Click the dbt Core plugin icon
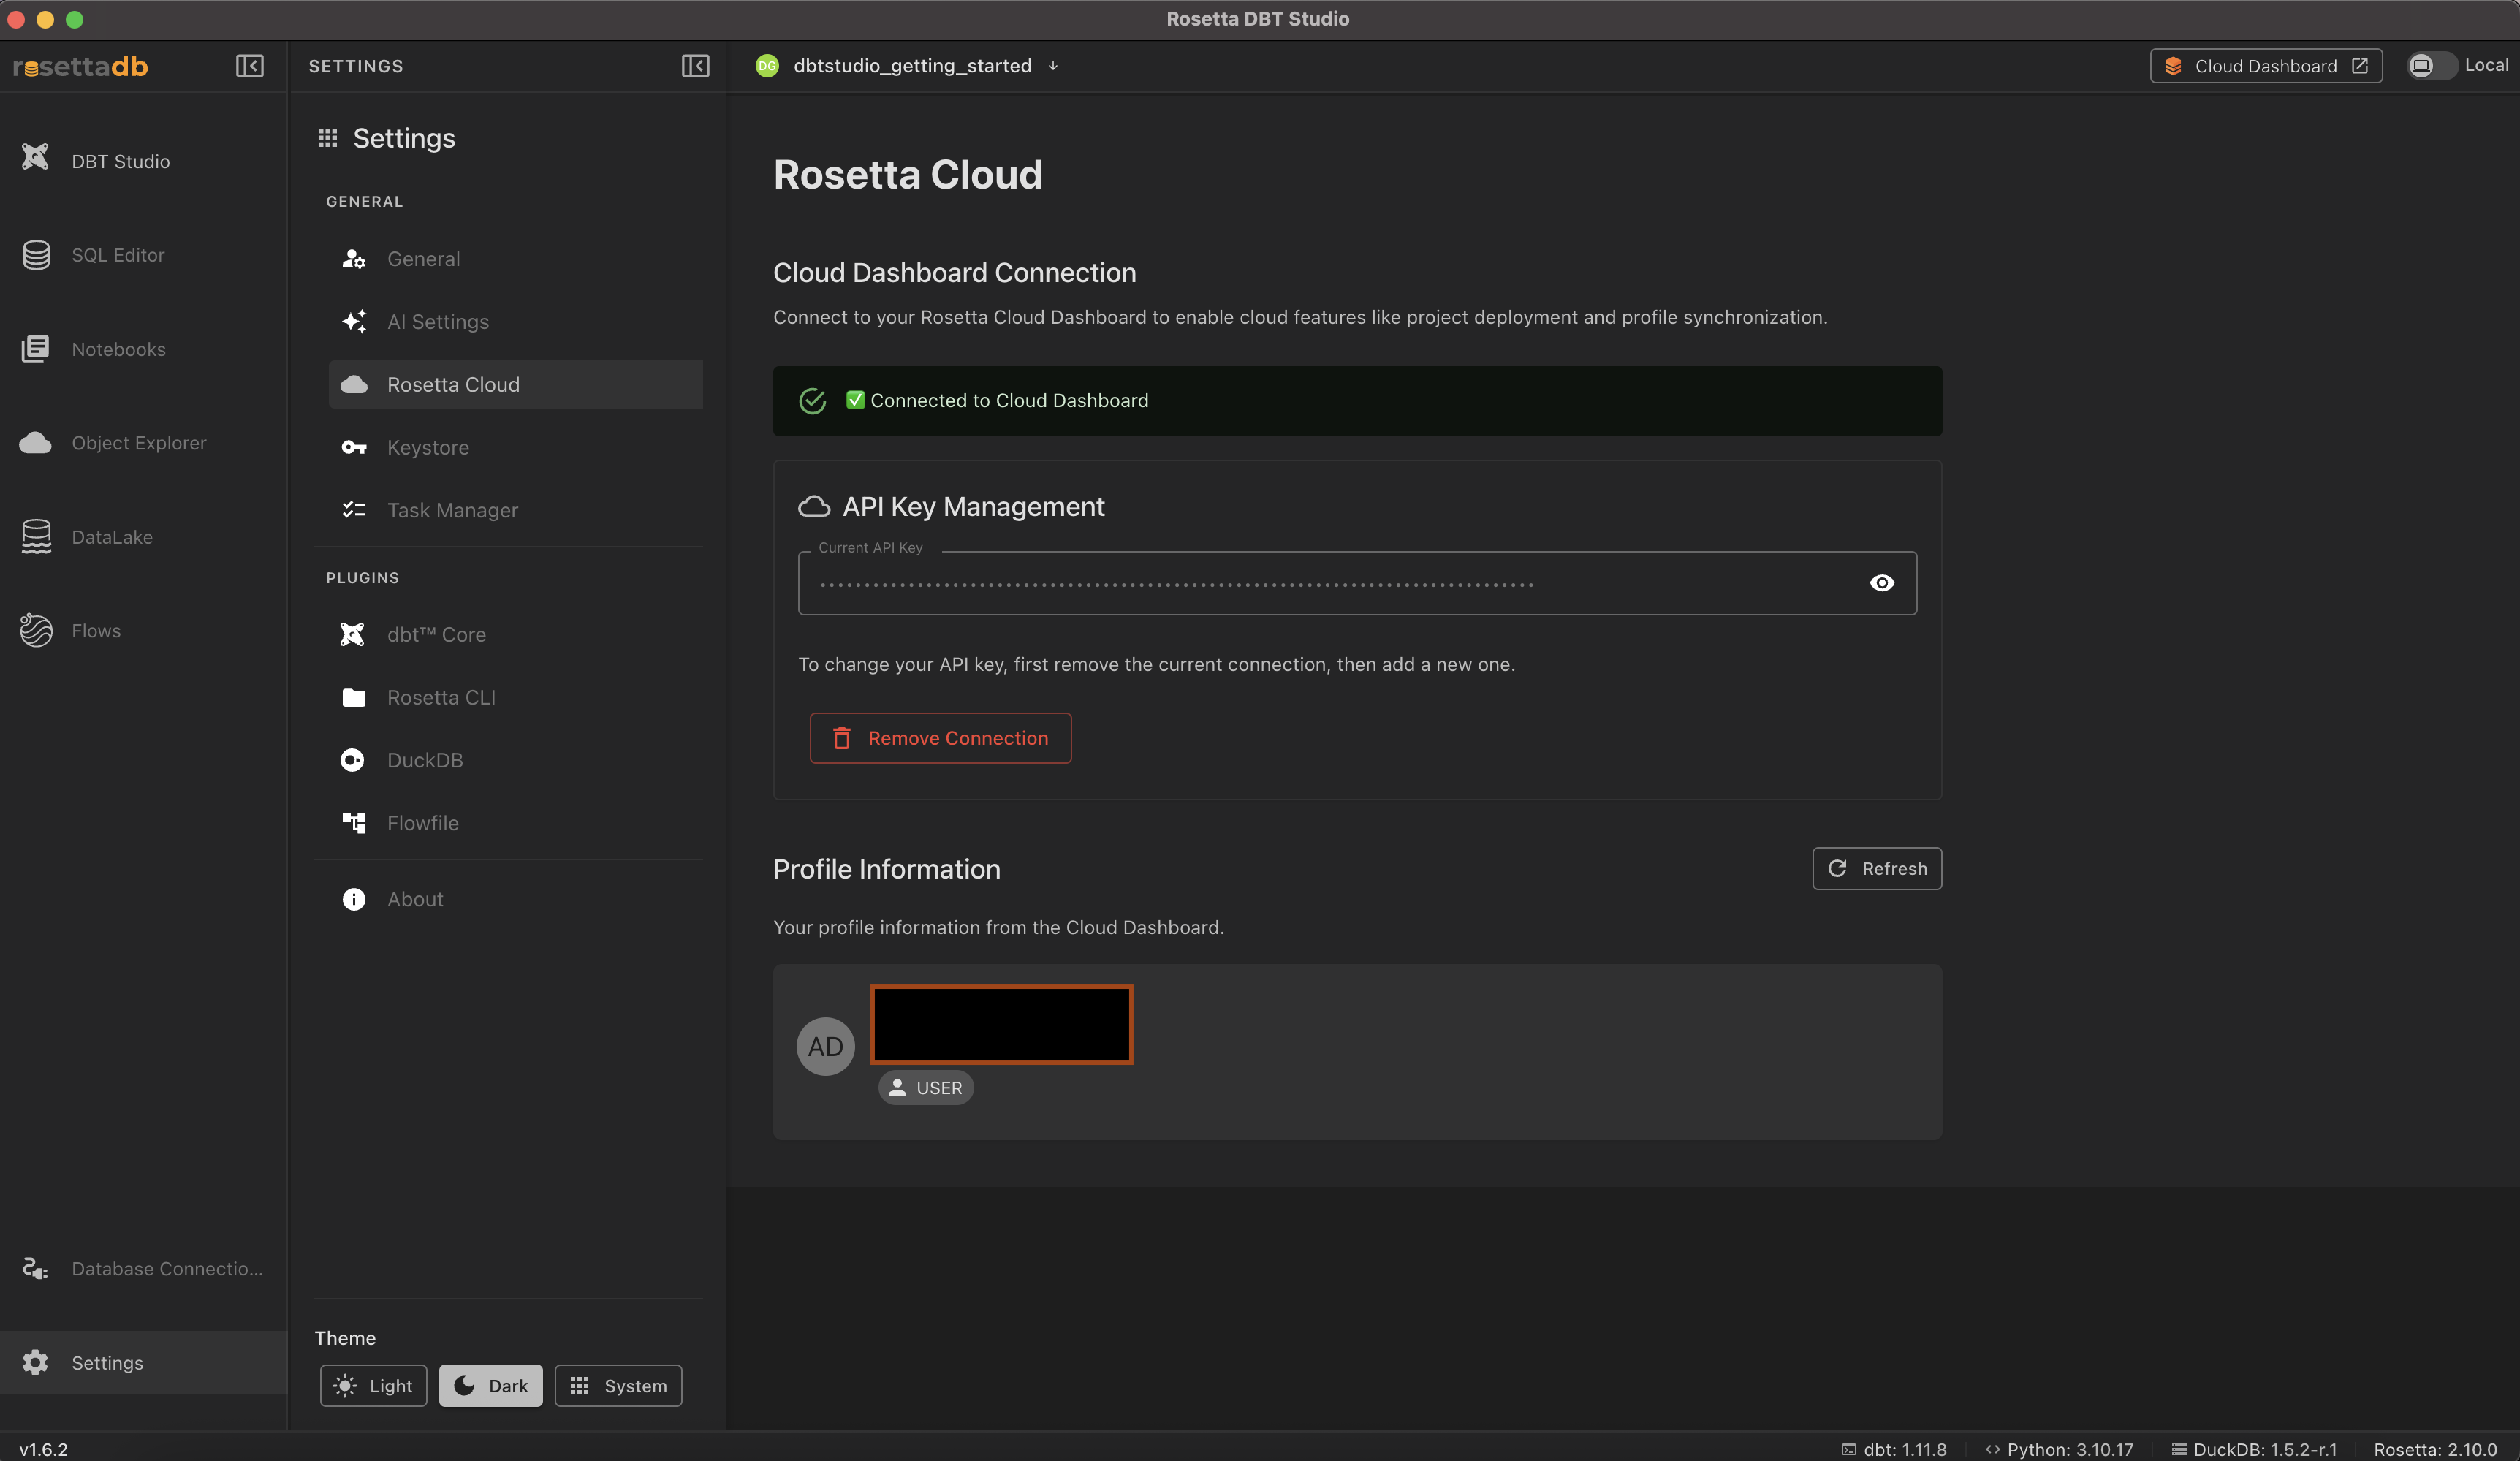 click(x=352, y=634)
